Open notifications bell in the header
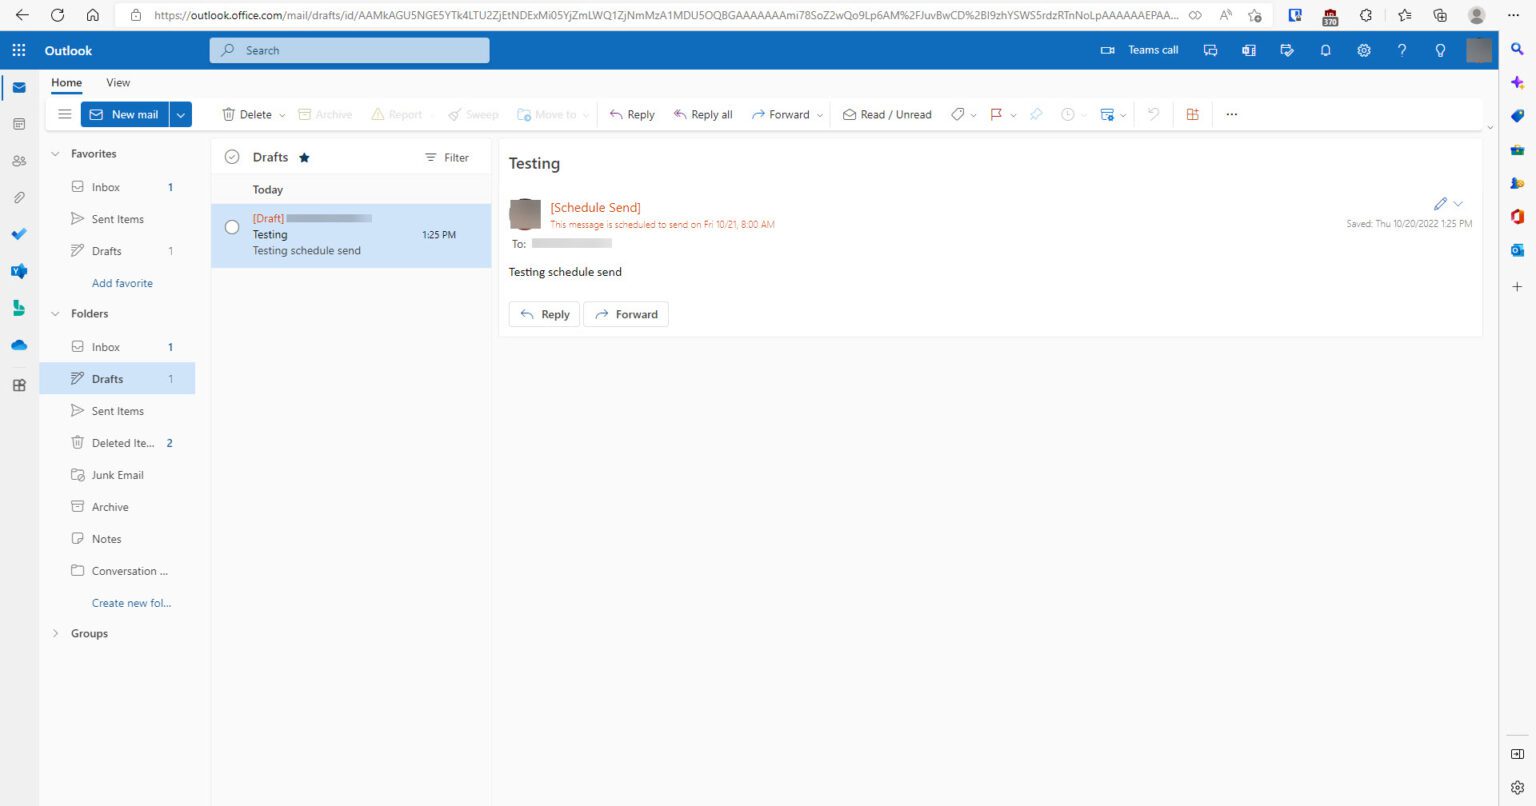Screen dimensions: 1536x806 pos(1325,50)
